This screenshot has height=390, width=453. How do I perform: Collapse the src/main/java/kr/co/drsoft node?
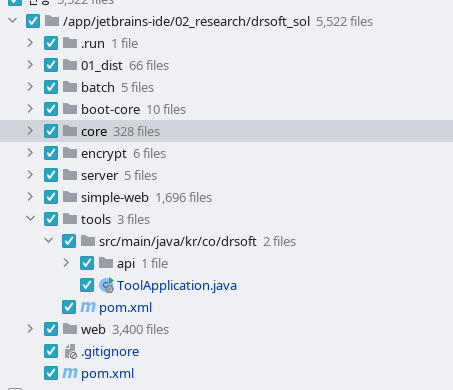coord(48,241)
